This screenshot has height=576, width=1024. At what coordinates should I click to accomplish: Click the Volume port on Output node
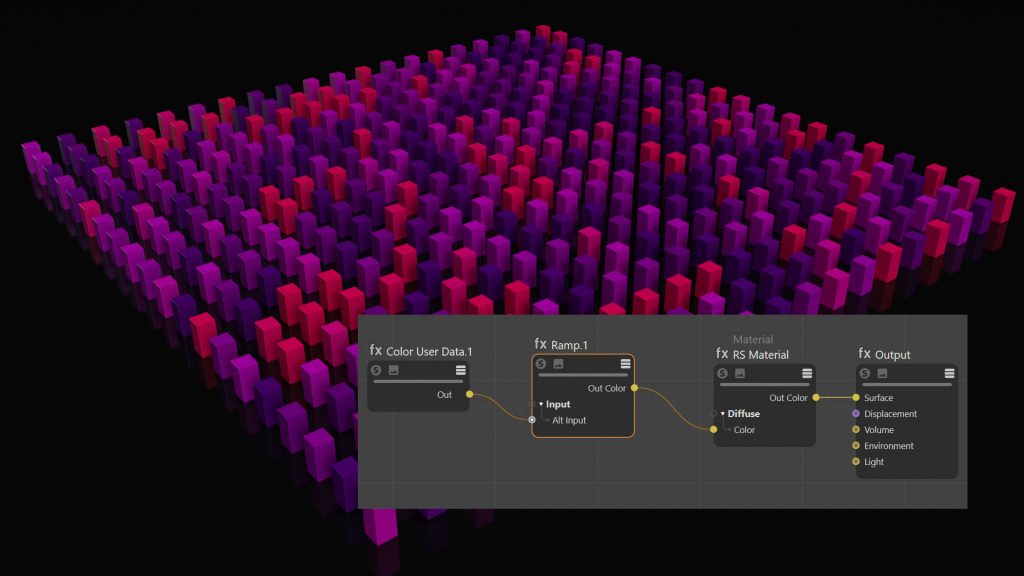pos(856,430)
